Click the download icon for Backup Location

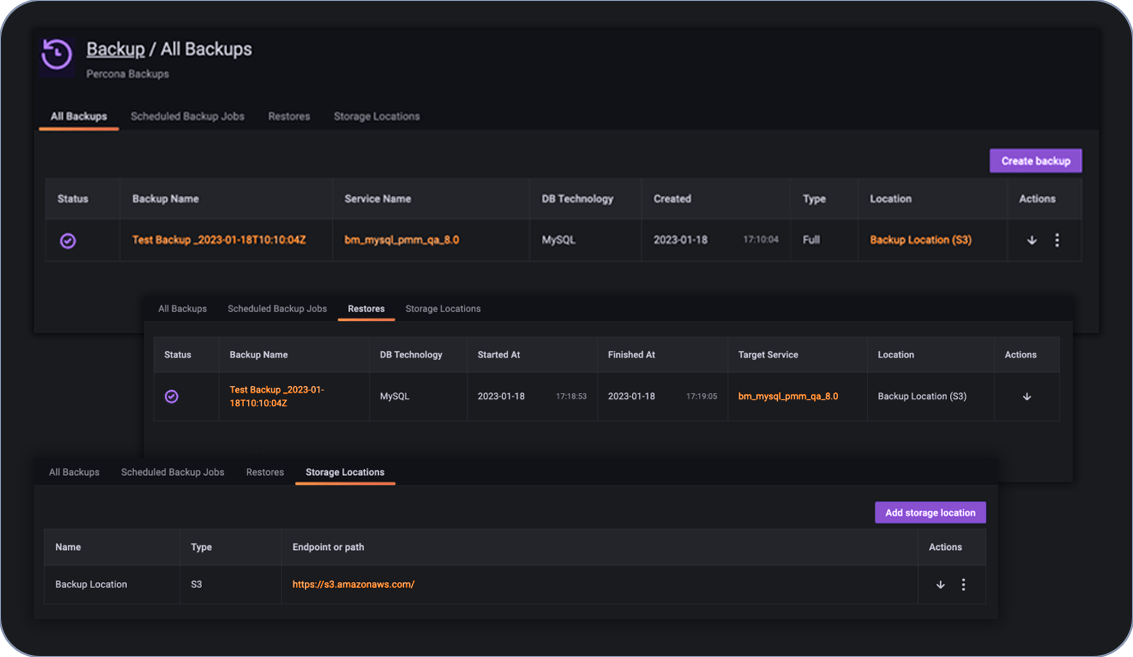tap(940, 584)
